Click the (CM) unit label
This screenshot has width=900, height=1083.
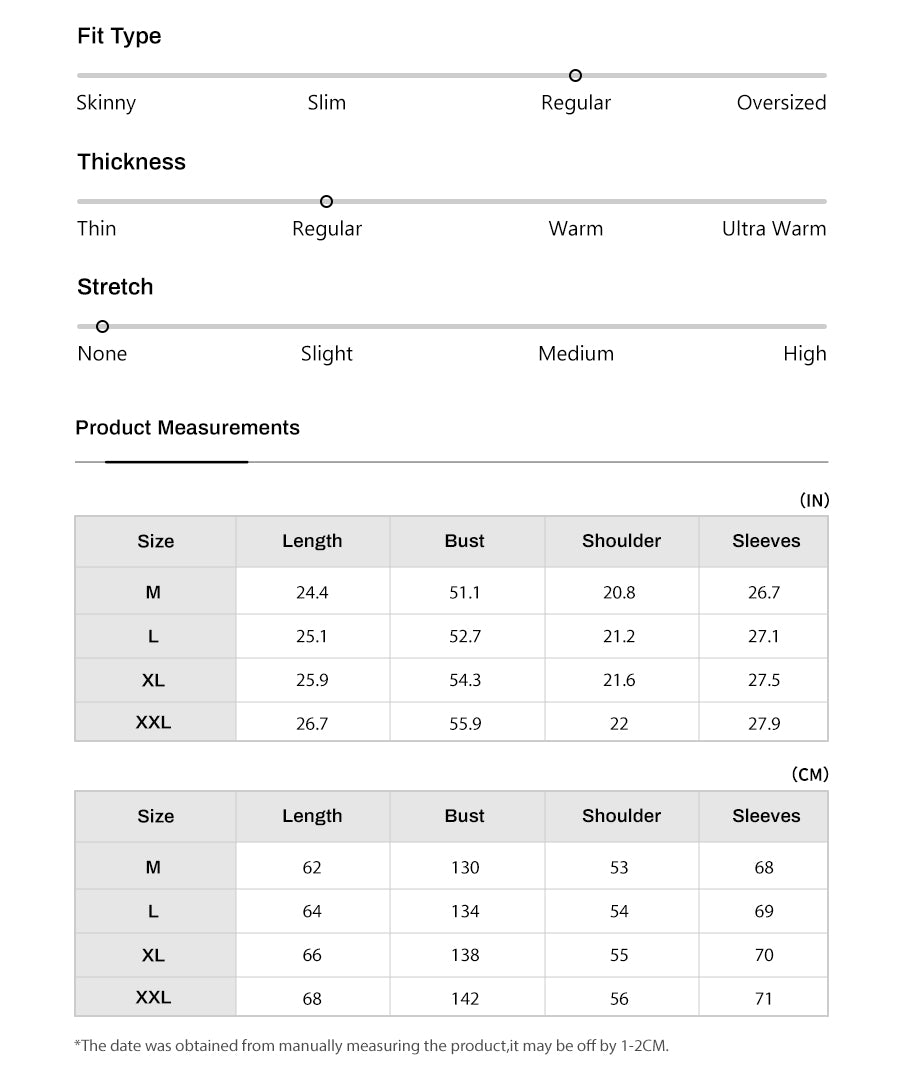click(810, 775)
